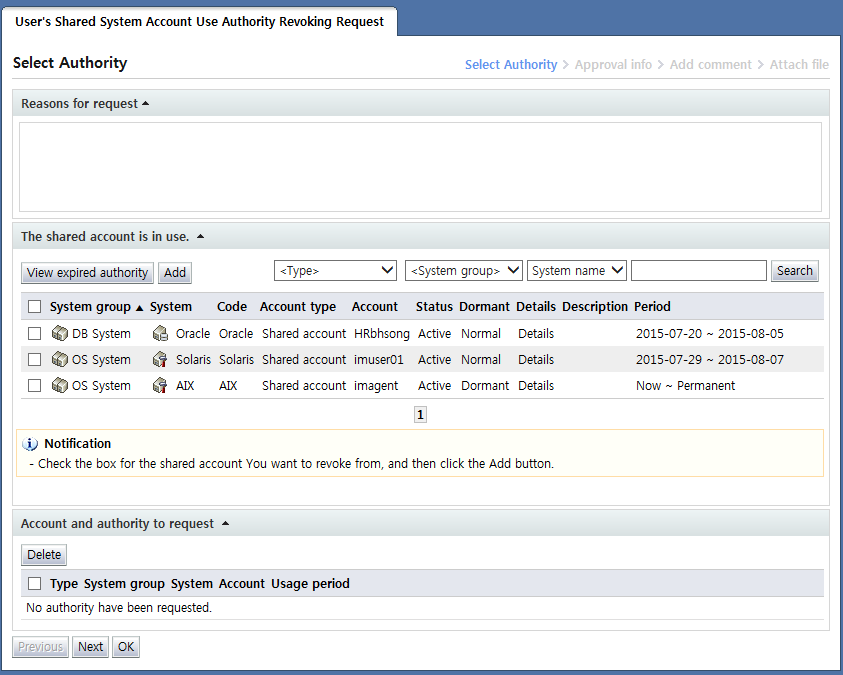
Task: Click the DB System group icon
Action: point(60,334)
